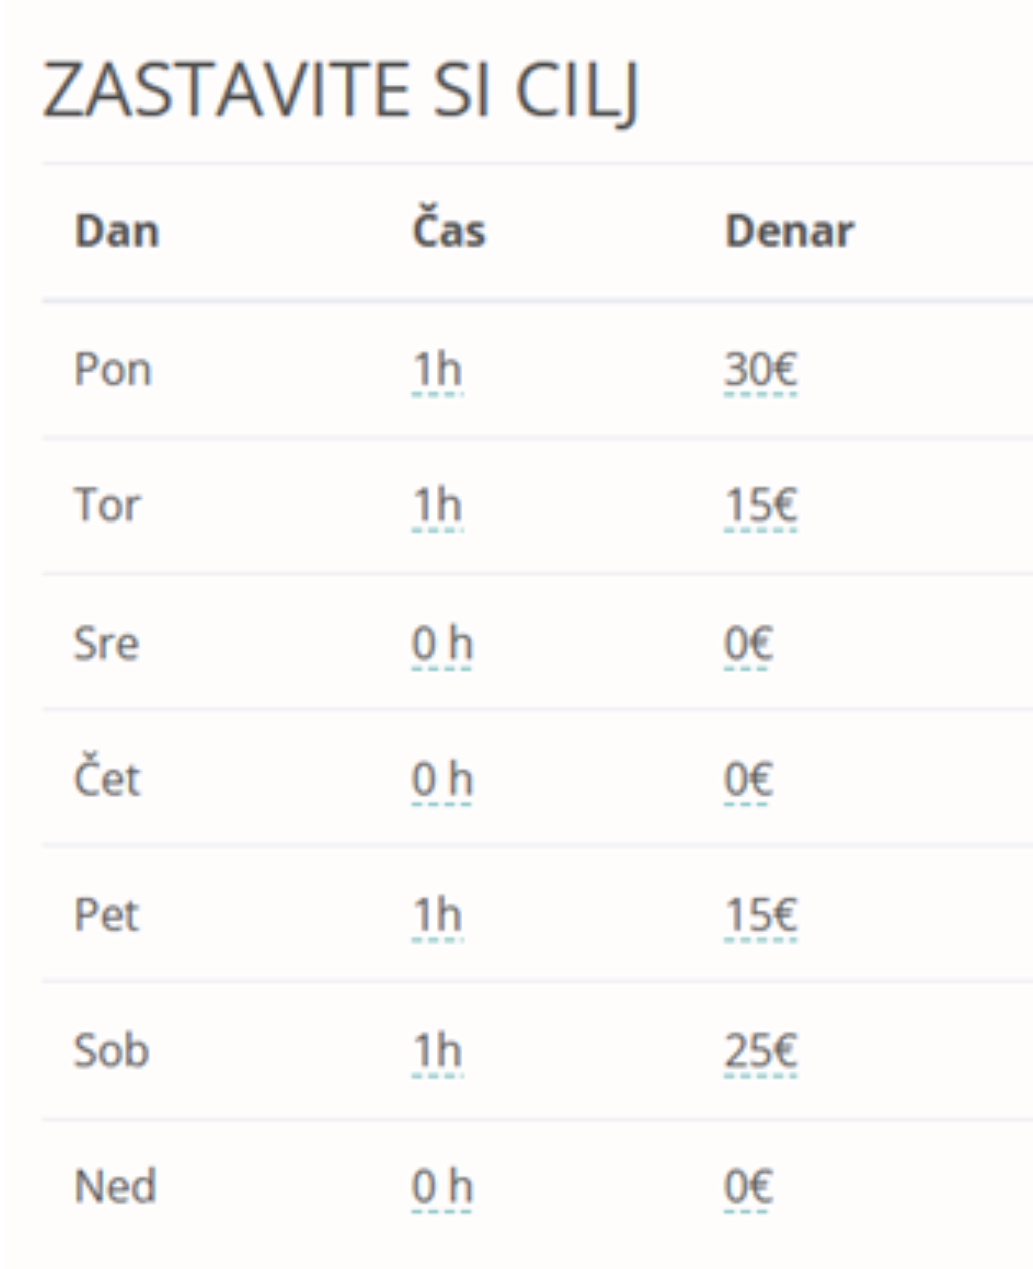Select the Sob row label
This screenshot has height=1269, width=1033.
click(x=112, y=1051)
